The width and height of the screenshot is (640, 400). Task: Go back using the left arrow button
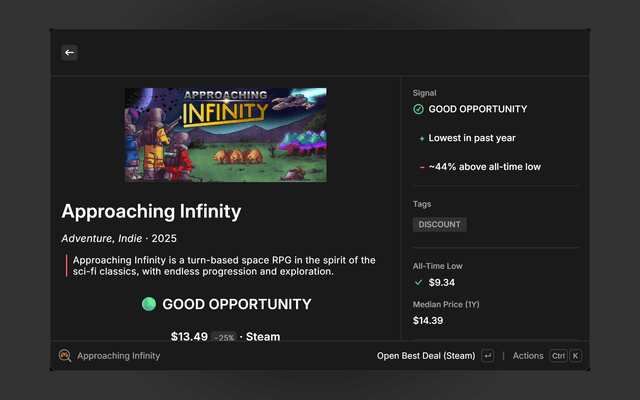[x=69, y=53]
